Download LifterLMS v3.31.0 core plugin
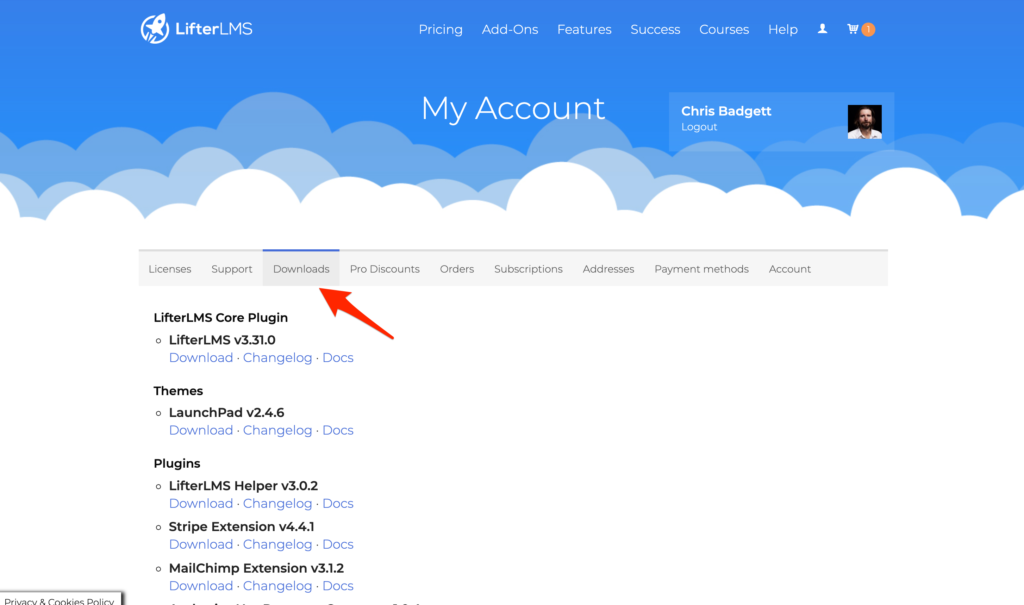 pyautogui.click(x=201, y=357)
